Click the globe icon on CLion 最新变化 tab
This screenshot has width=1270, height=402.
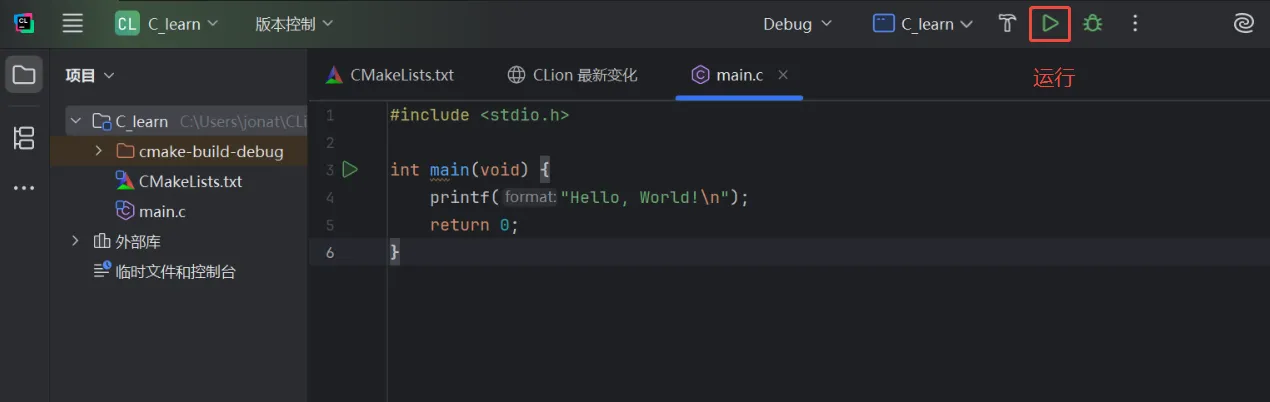(x=516, y=75)
